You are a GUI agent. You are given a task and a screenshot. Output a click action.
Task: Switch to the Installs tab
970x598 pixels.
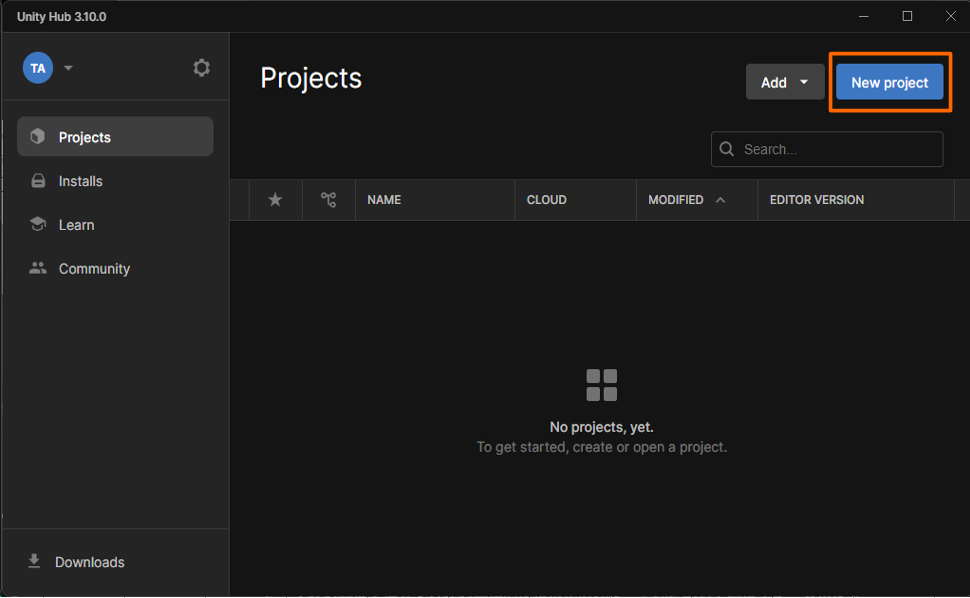[81, 181]
